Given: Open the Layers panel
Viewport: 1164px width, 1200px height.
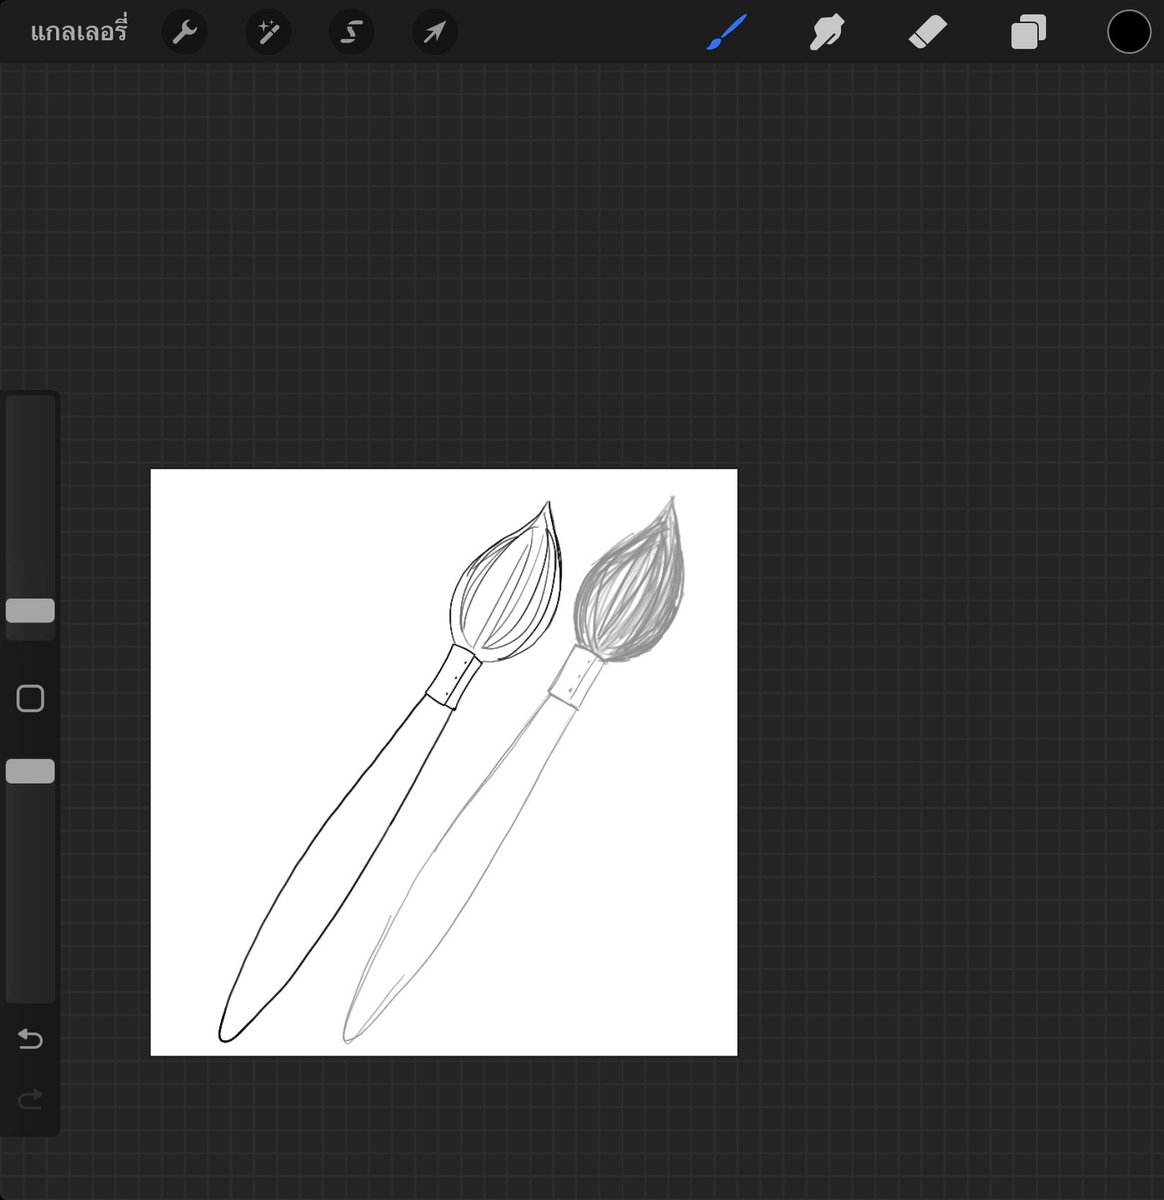Looking at the screenshot, I should (x=1028, y=33).
